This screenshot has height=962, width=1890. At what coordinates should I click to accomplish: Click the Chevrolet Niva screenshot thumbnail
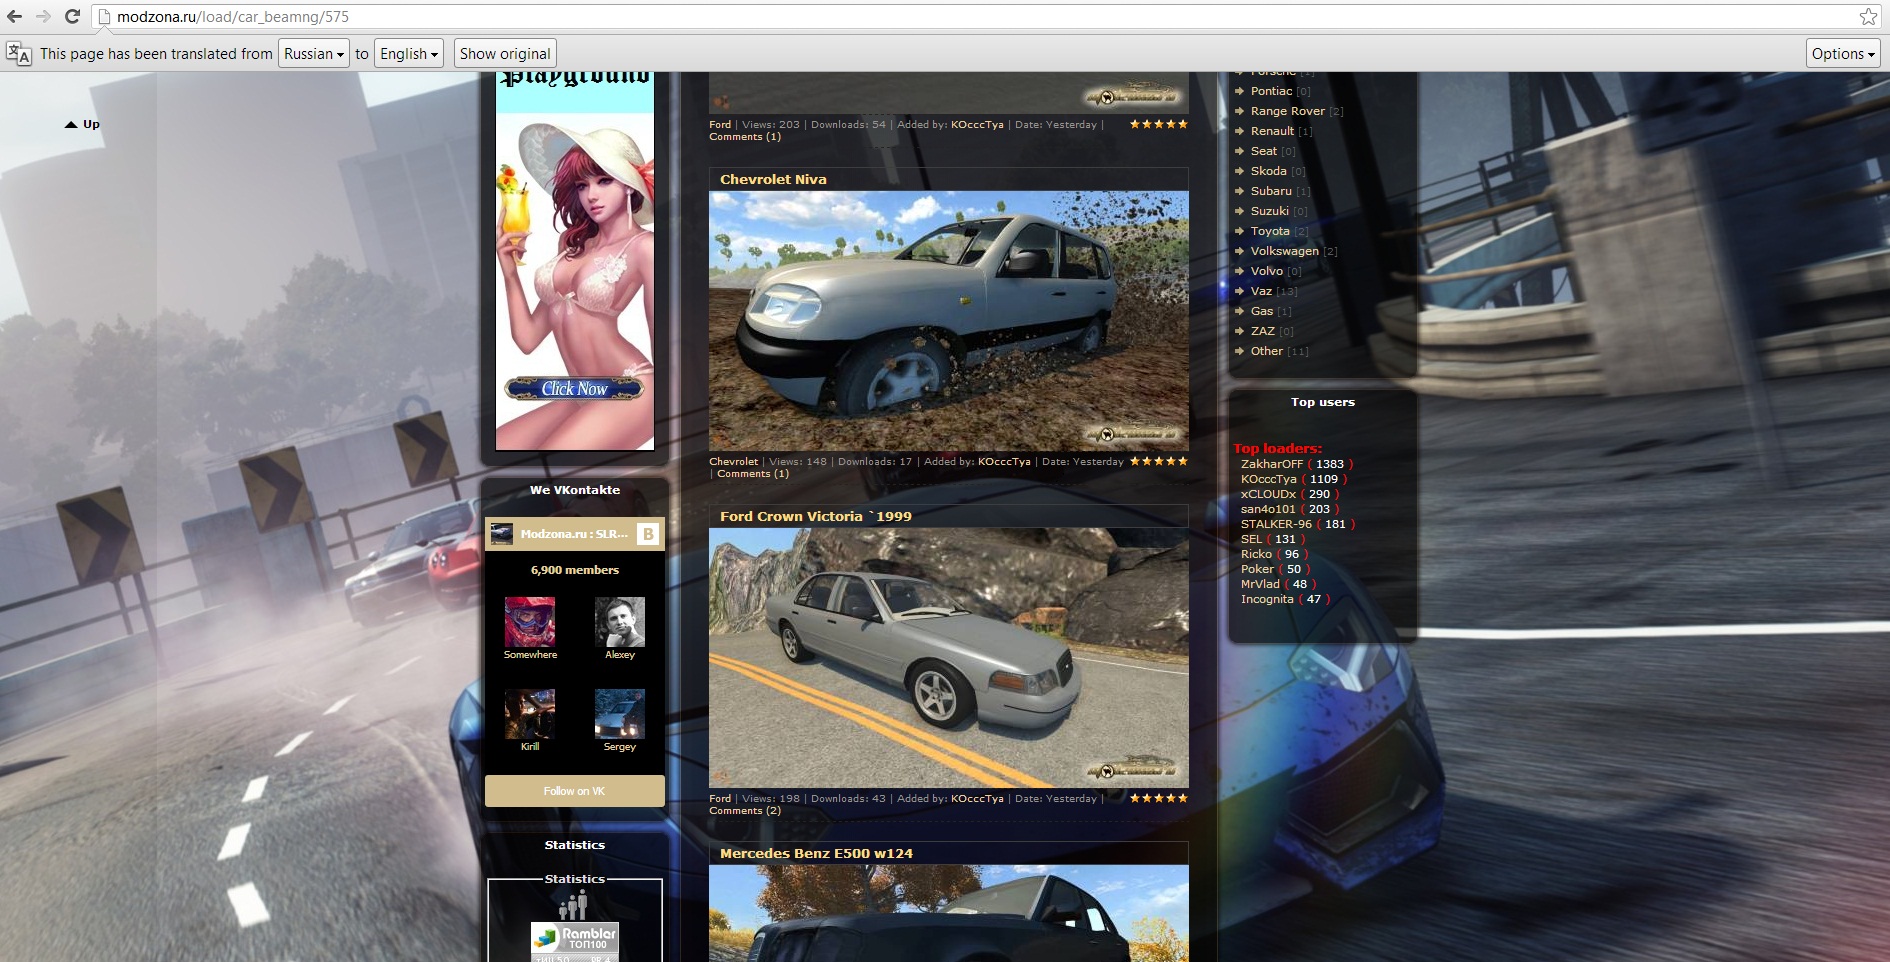coord(949,321)
